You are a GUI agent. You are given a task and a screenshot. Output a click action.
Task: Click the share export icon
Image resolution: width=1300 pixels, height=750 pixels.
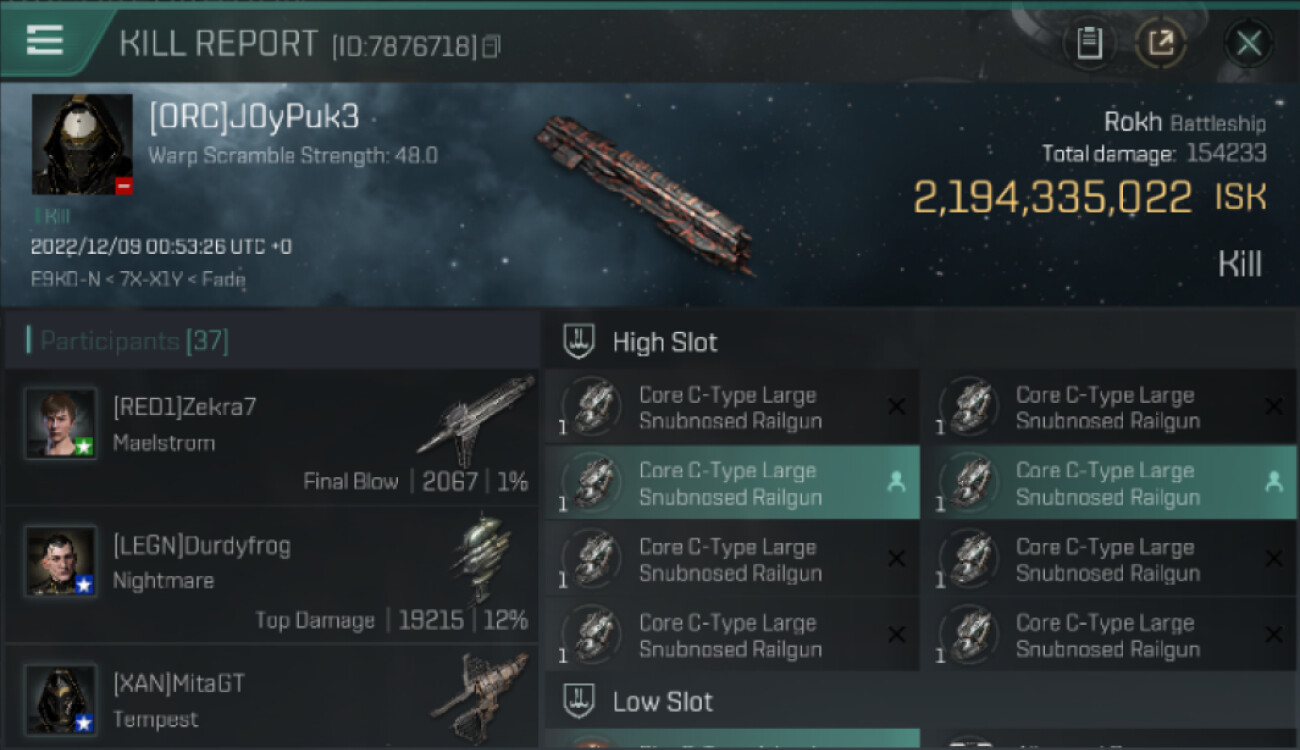1160,43
